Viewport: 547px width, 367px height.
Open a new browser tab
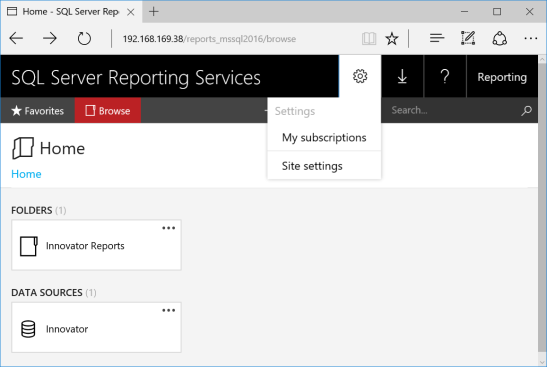click(153, 12)
